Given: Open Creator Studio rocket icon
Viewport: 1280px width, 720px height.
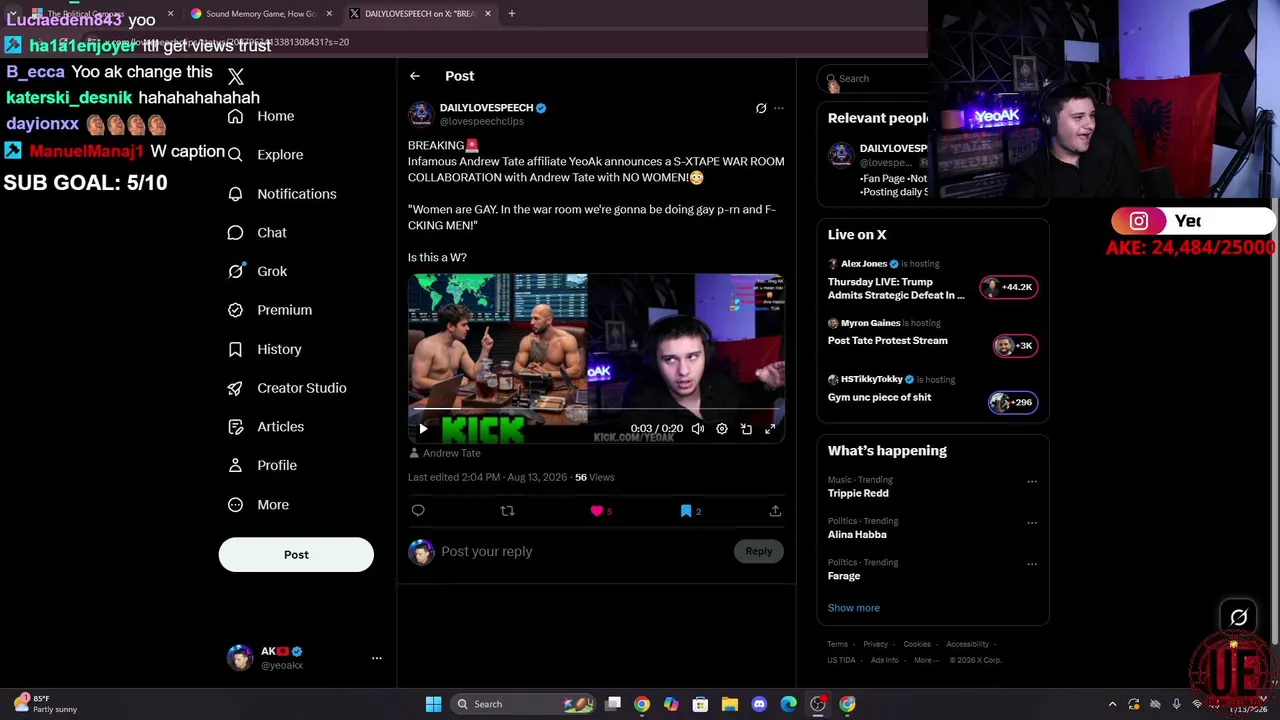Looking at the screenshot, I should point(235,388).
